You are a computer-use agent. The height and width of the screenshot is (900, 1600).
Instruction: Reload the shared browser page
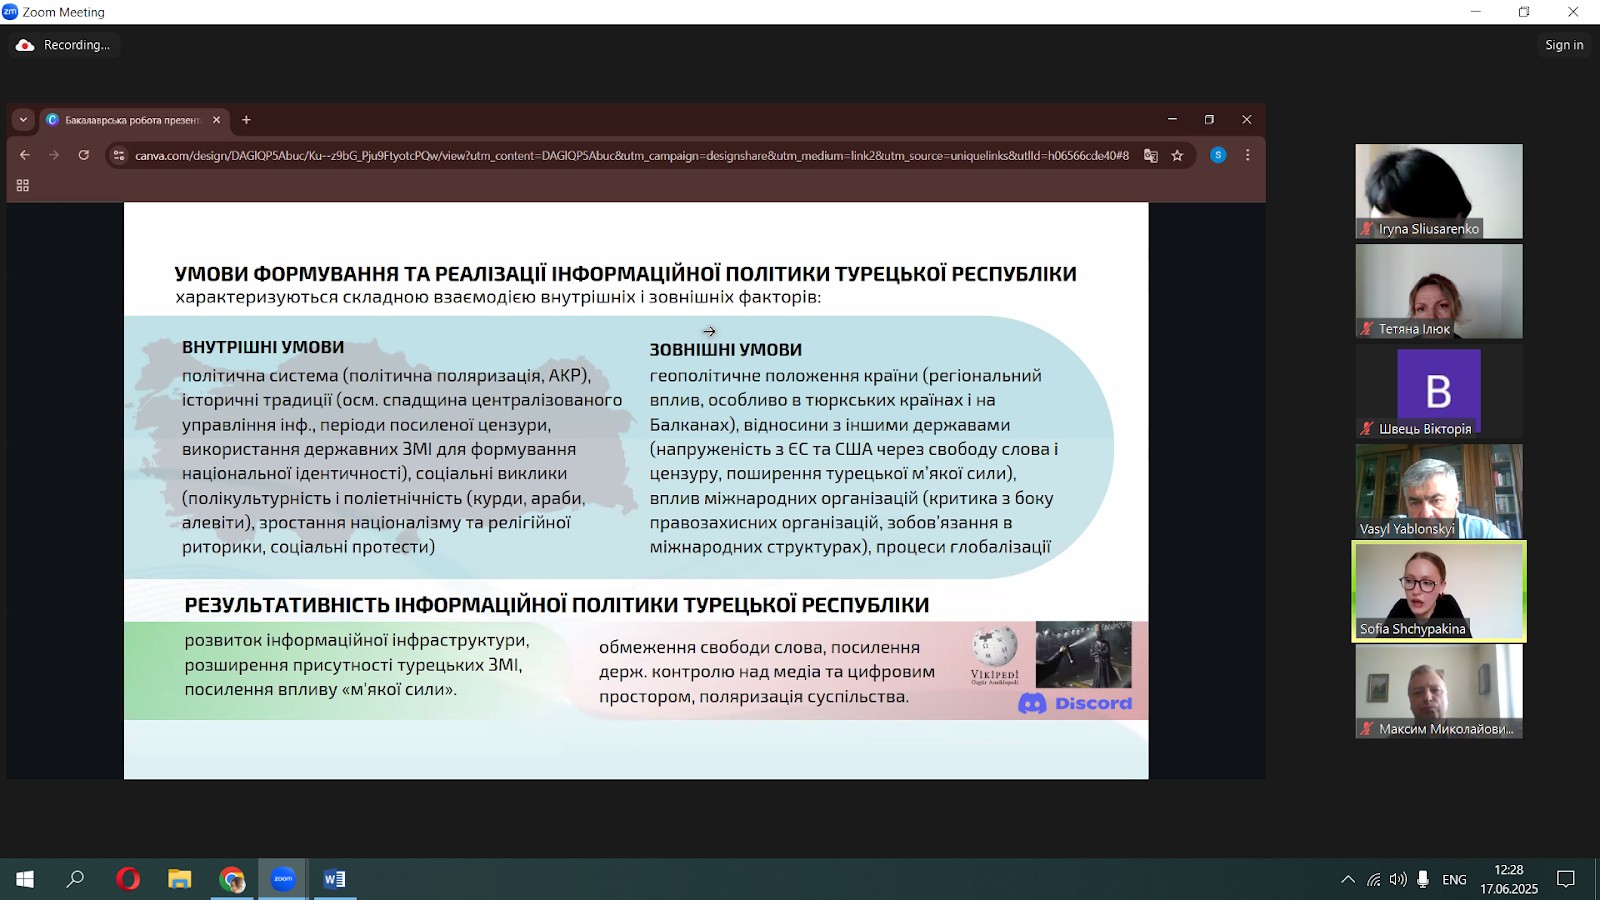point(84,155)
